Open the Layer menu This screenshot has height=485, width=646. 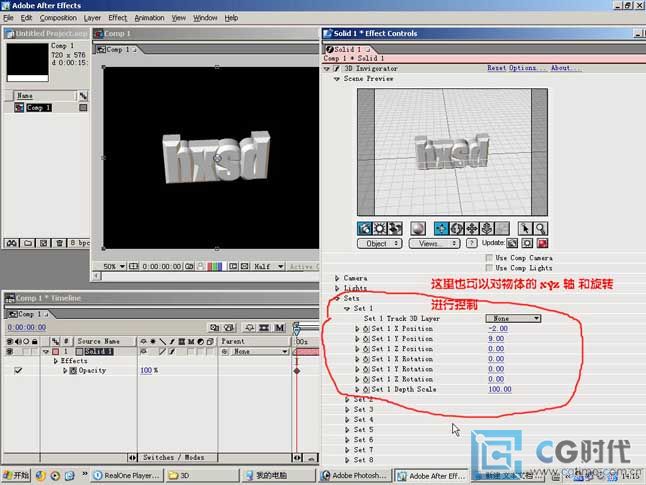pos(92,18)
